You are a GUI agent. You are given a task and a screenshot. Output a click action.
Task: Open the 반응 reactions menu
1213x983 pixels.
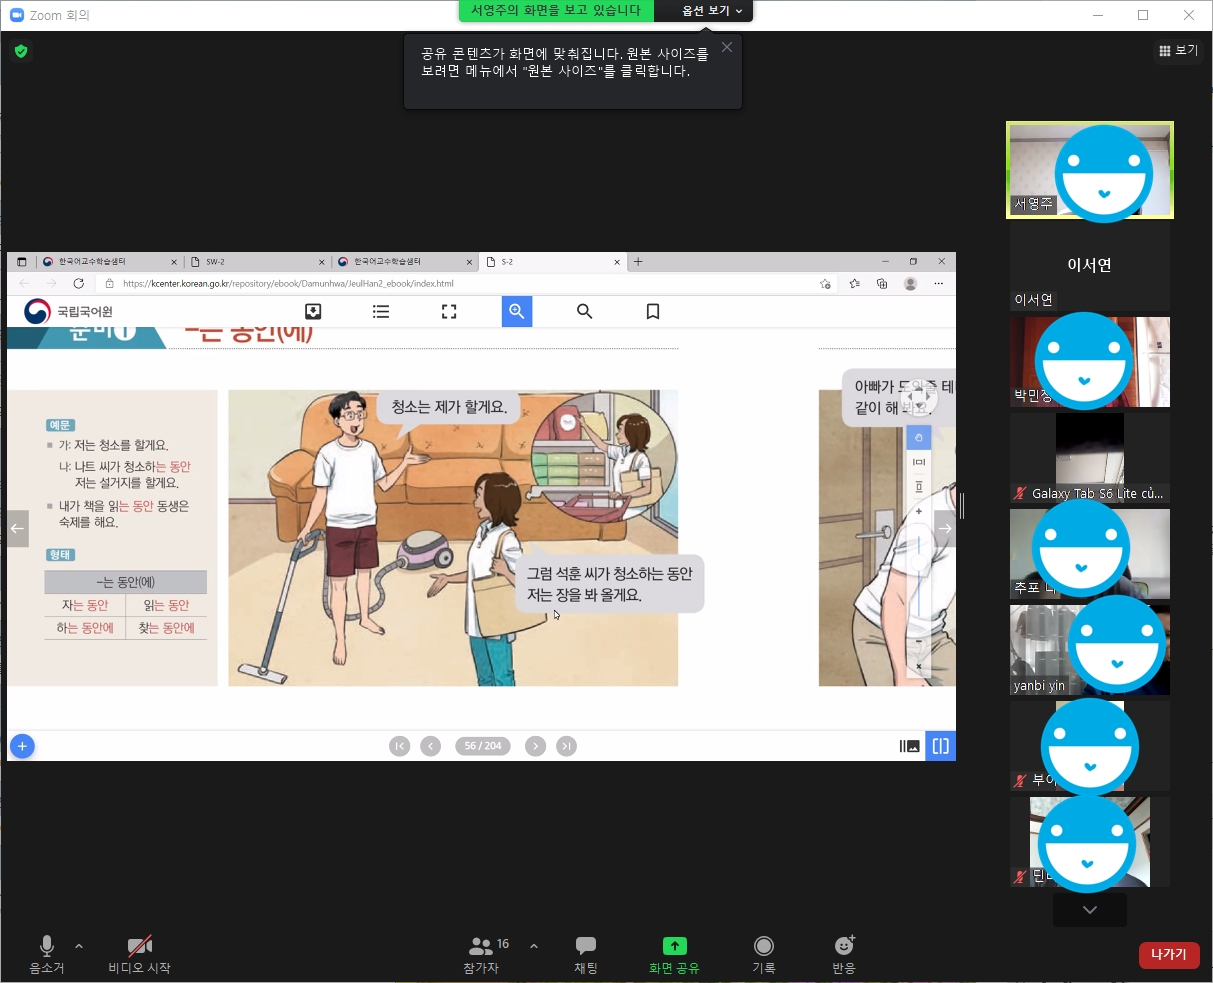coord(844,954)
